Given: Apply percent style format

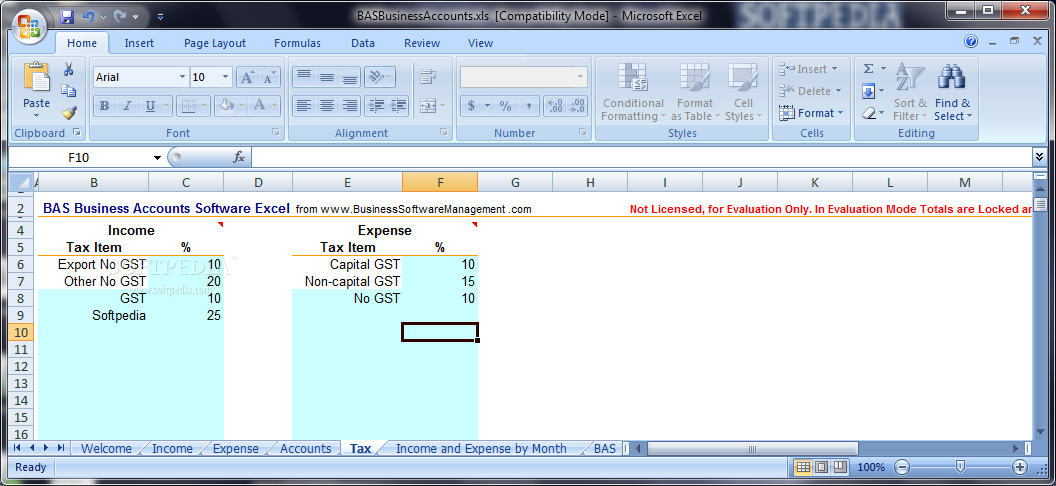Looking at the screenshot, I should pyautogui.click(x=506, y=106).
